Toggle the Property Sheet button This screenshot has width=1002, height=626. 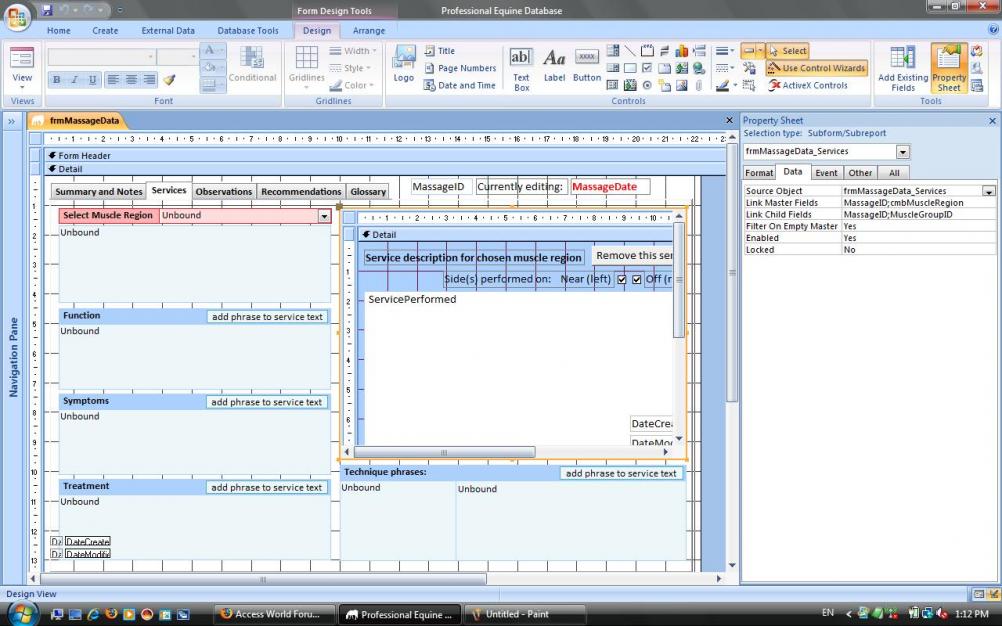(x=948, y=68)
